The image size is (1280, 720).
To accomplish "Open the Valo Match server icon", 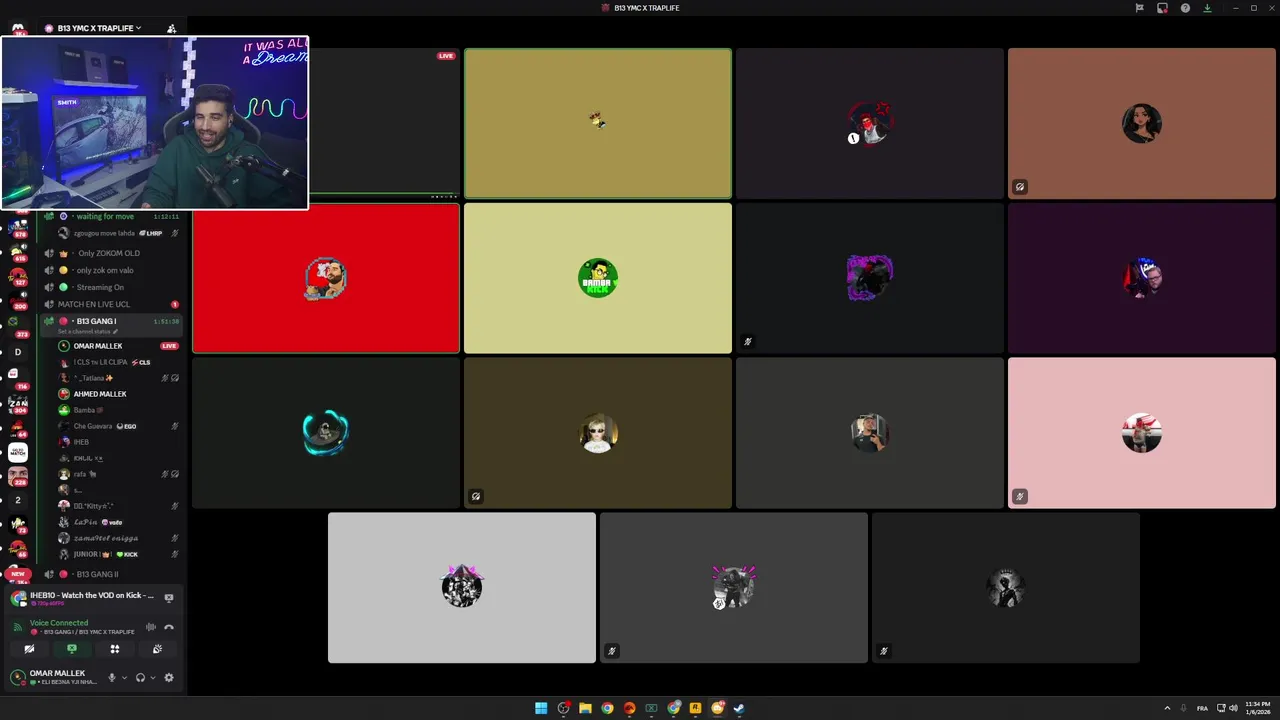I will [17, 453].
